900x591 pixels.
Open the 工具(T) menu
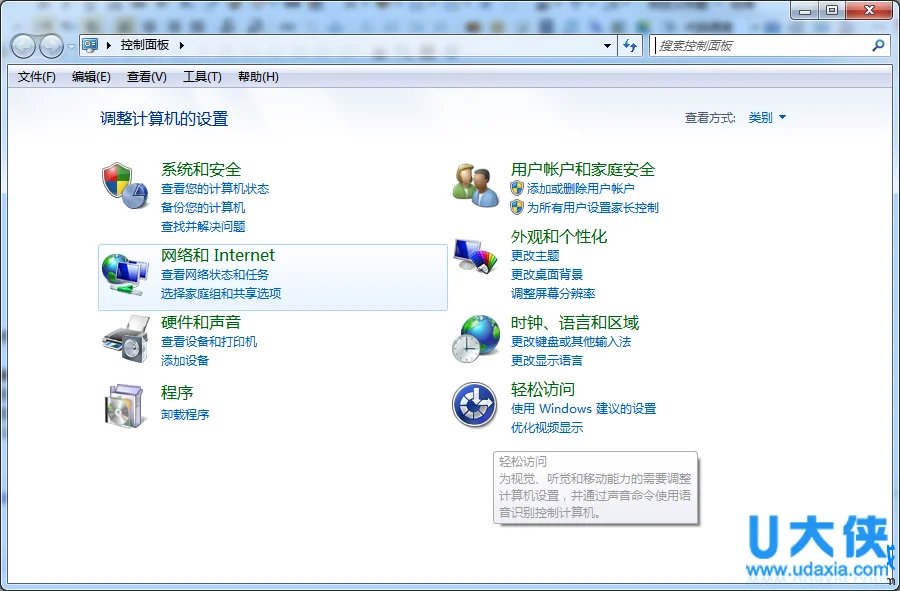[202, 77]
